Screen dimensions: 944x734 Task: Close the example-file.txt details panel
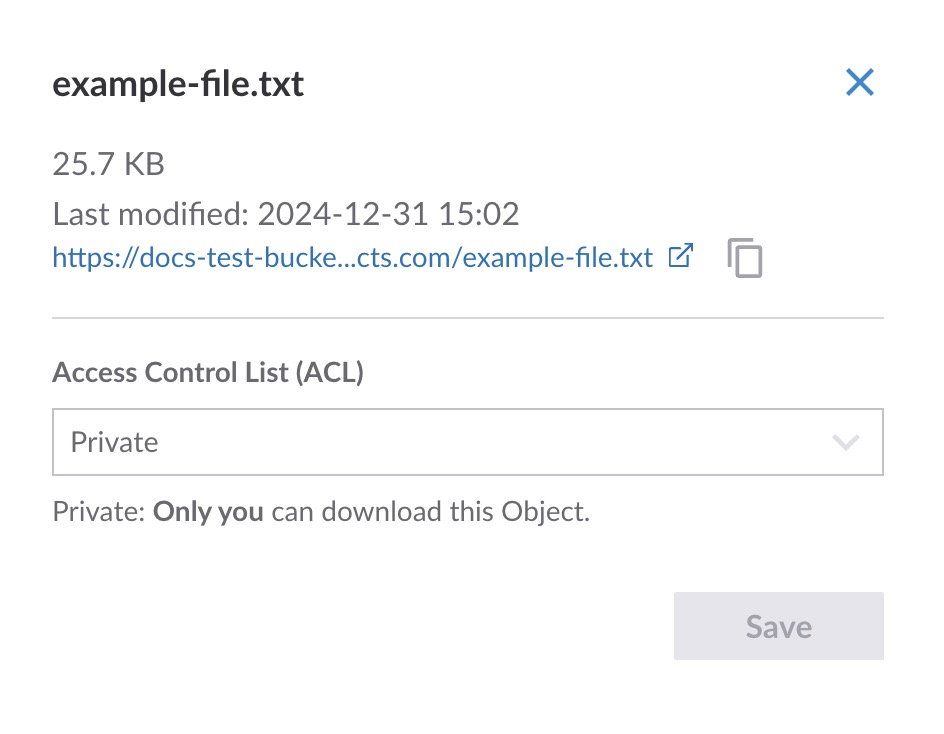(x=859, y=83)
